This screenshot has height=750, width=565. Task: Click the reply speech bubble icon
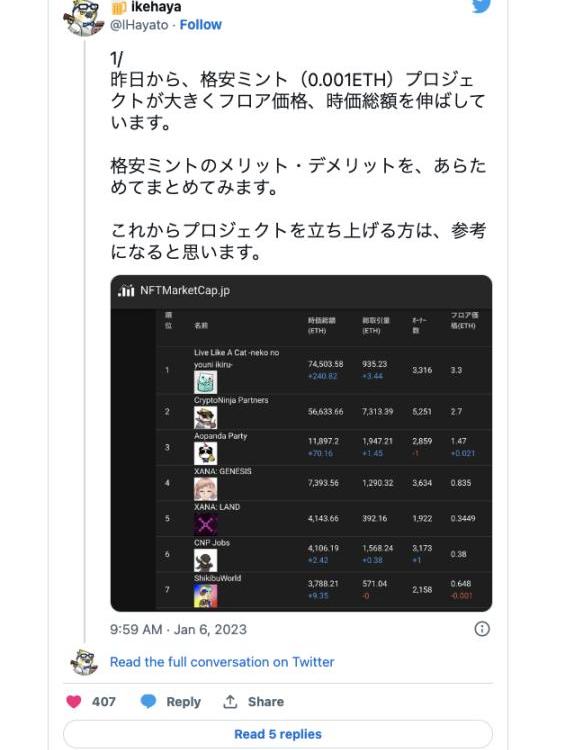click(148, 702)
